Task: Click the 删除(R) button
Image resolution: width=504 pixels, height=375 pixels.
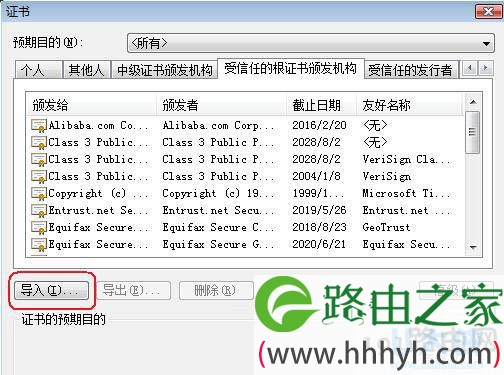Action: 216,290
